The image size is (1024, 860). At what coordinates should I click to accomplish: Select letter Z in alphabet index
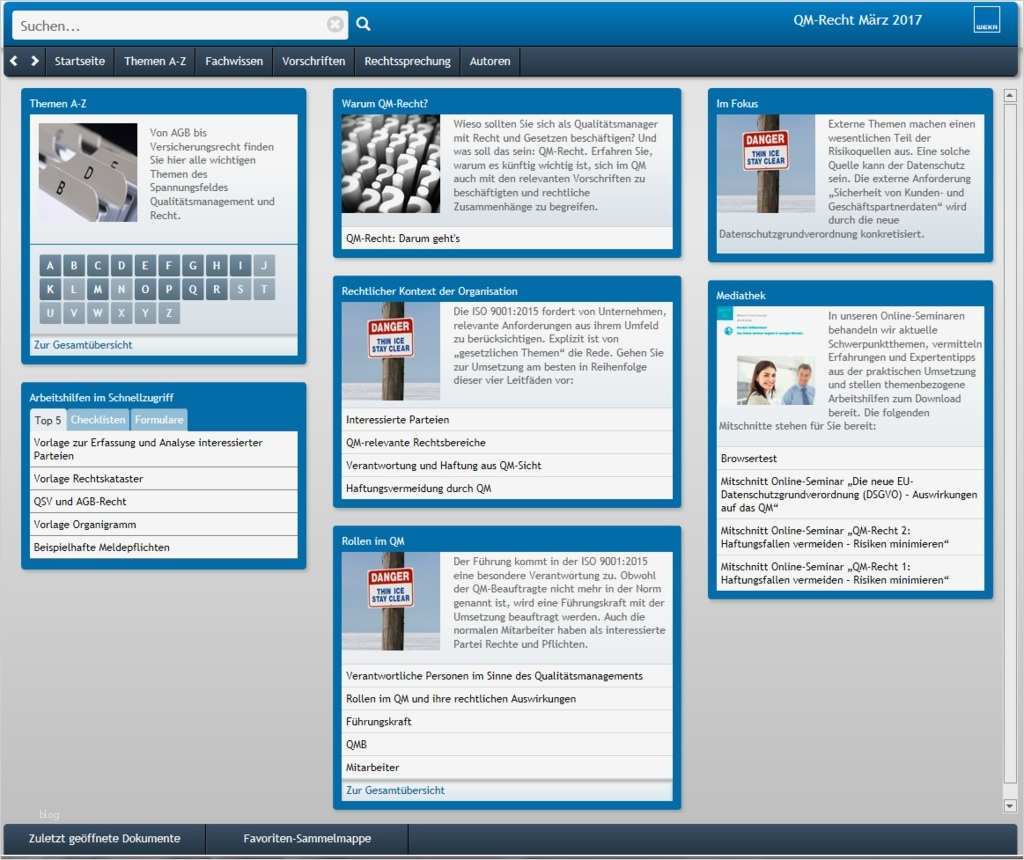169,313
